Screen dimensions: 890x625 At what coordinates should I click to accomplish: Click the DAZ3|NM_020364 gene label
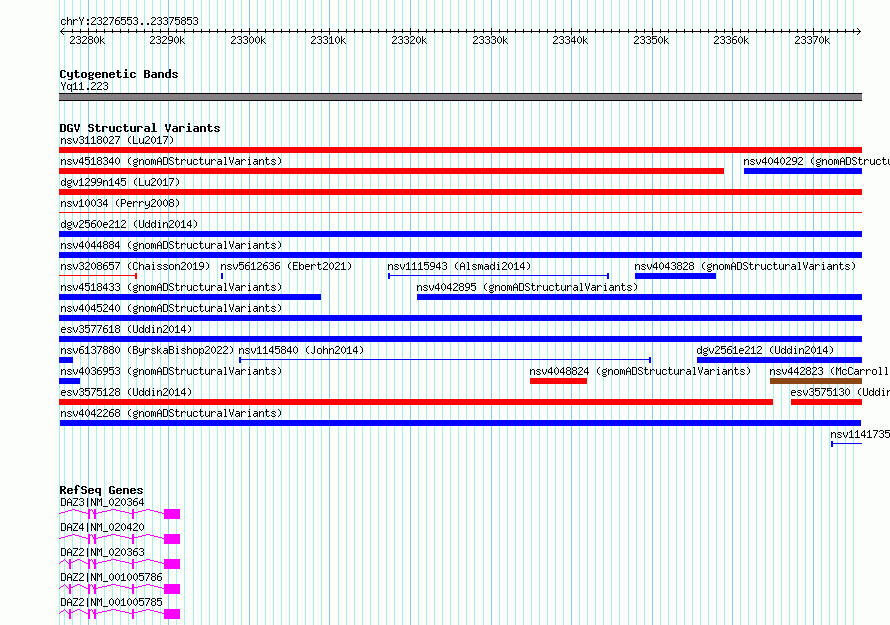point(102,502)
